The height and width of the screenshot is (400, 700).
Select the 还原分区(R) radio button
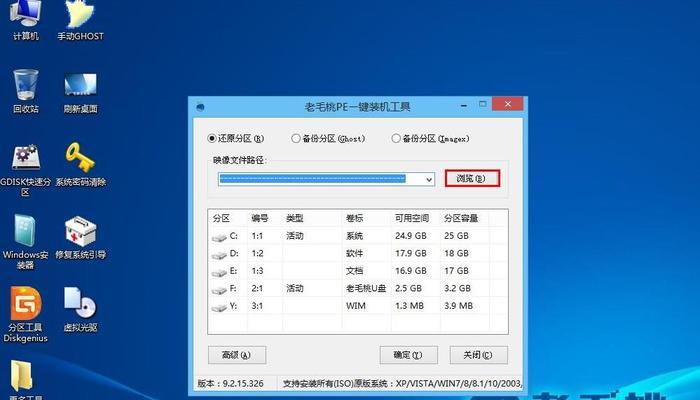(x=212, y=138)
